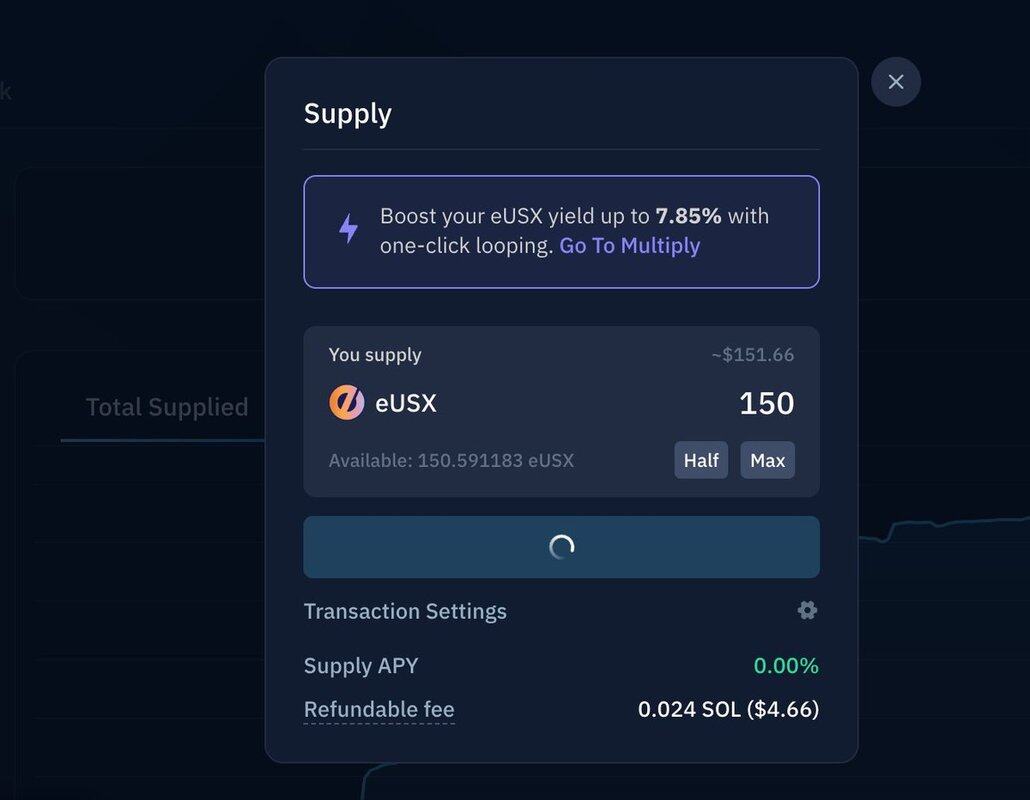Viewport: 1030px width, 800px height.
Task: Click the ~$151.66 estimated value
Action: [752, 355]
